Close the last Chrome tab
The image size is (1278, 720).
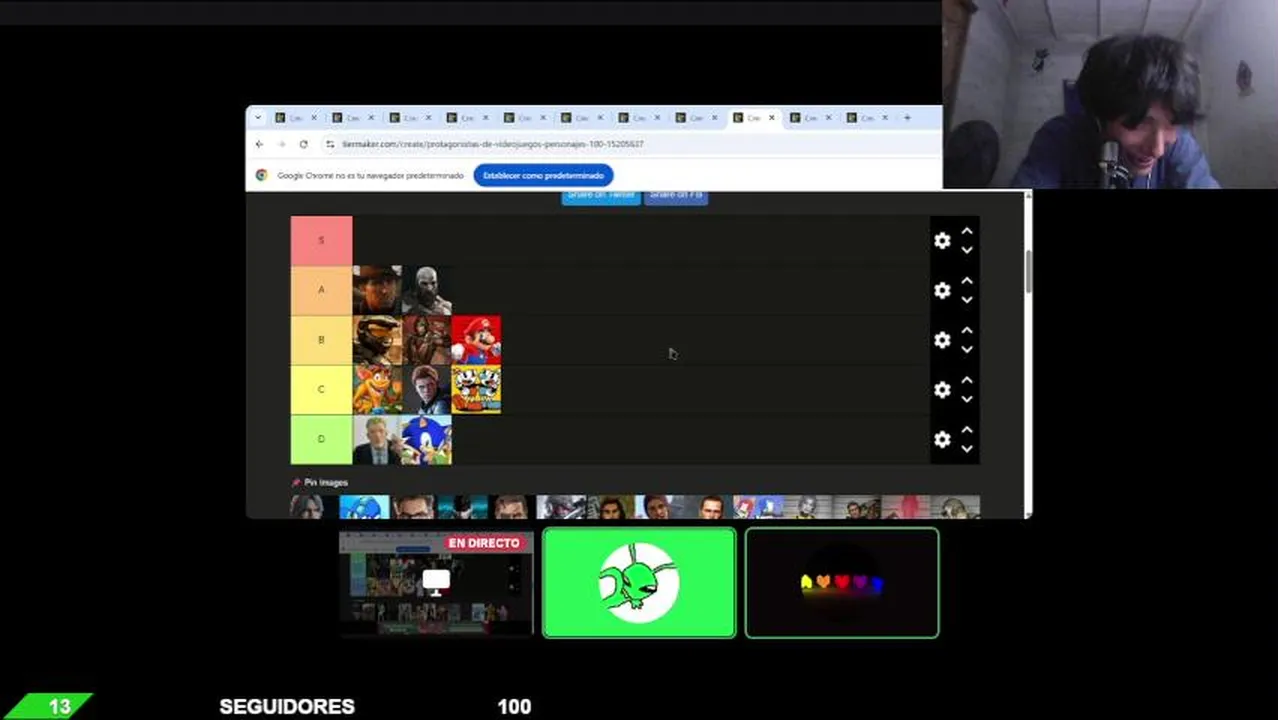pyautogui.click(x=885, y=118)
